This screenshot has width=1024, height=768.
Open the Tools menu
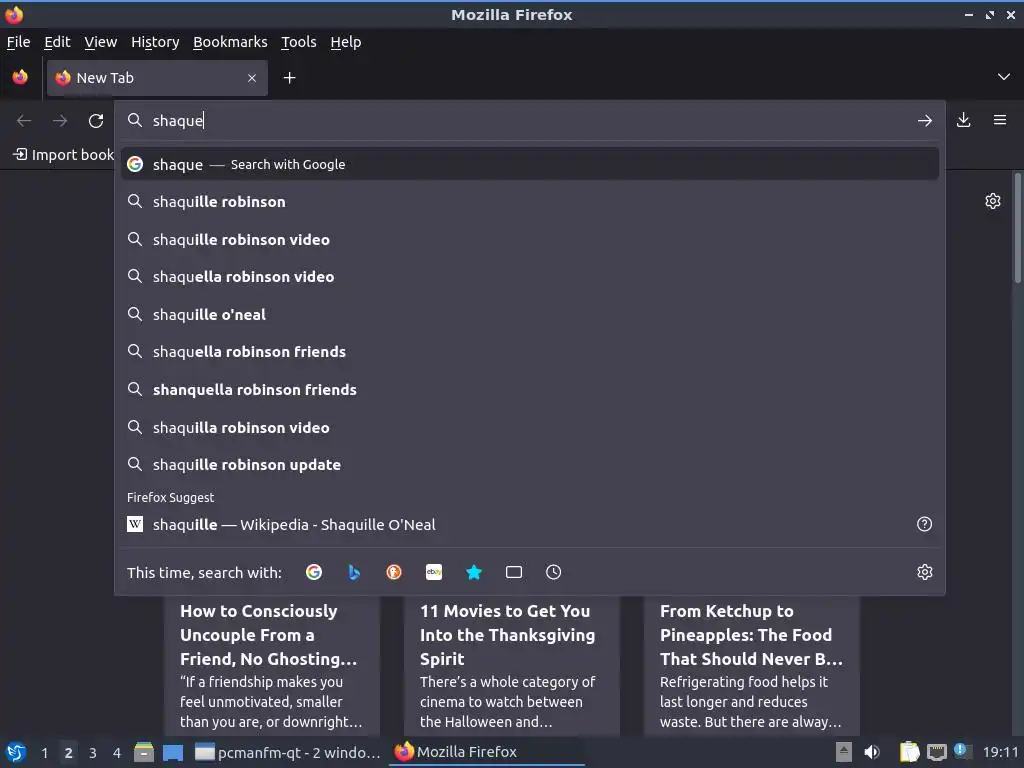(298, 42)
